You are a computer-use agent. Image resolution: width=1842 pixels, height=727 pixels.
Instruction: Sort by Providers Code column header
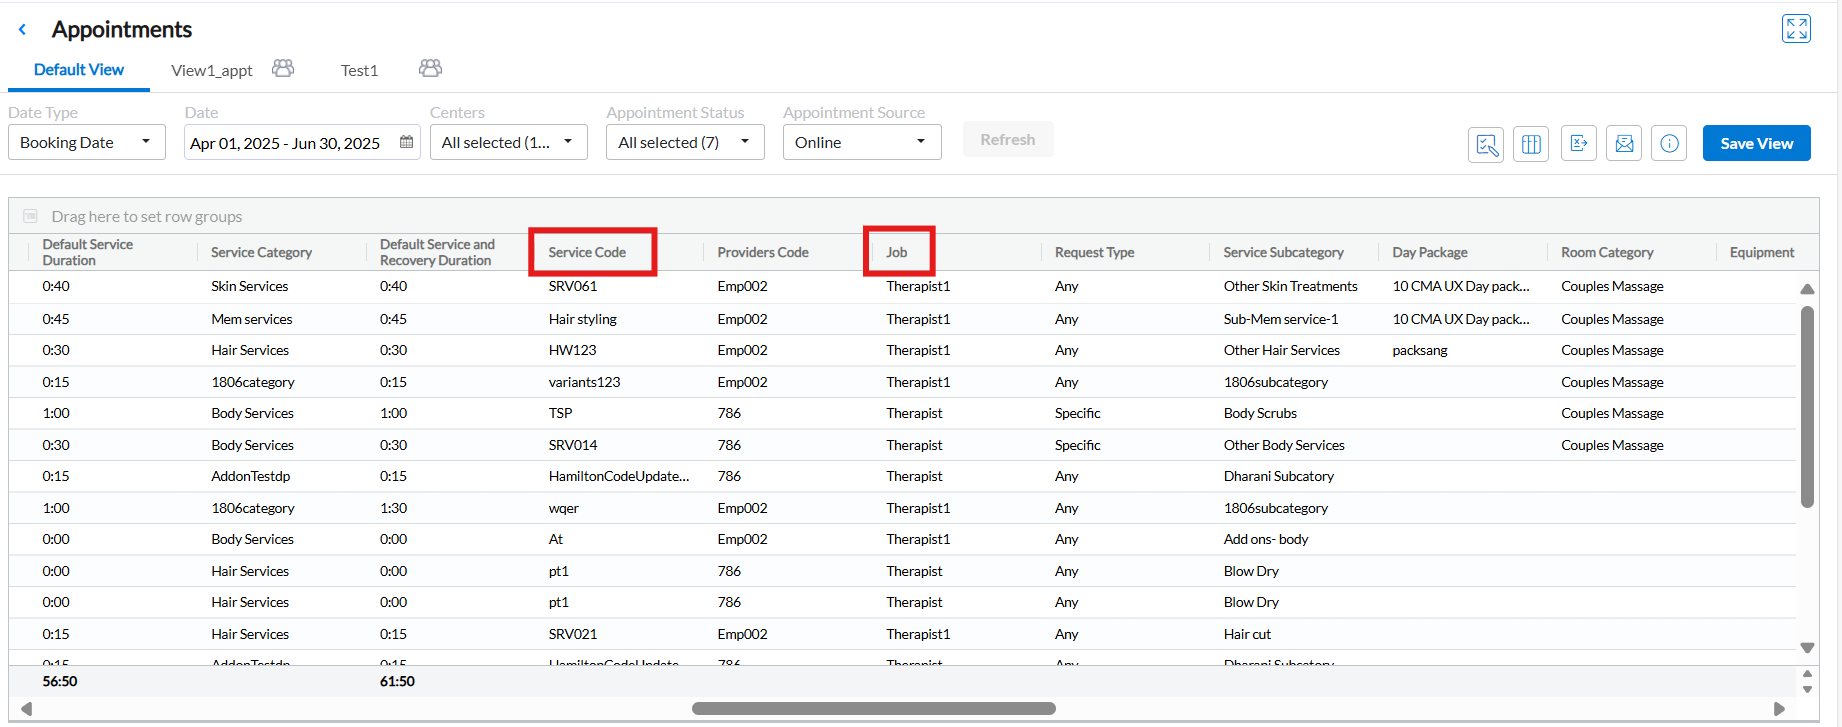pyautogui.click(x=763, y=252)
